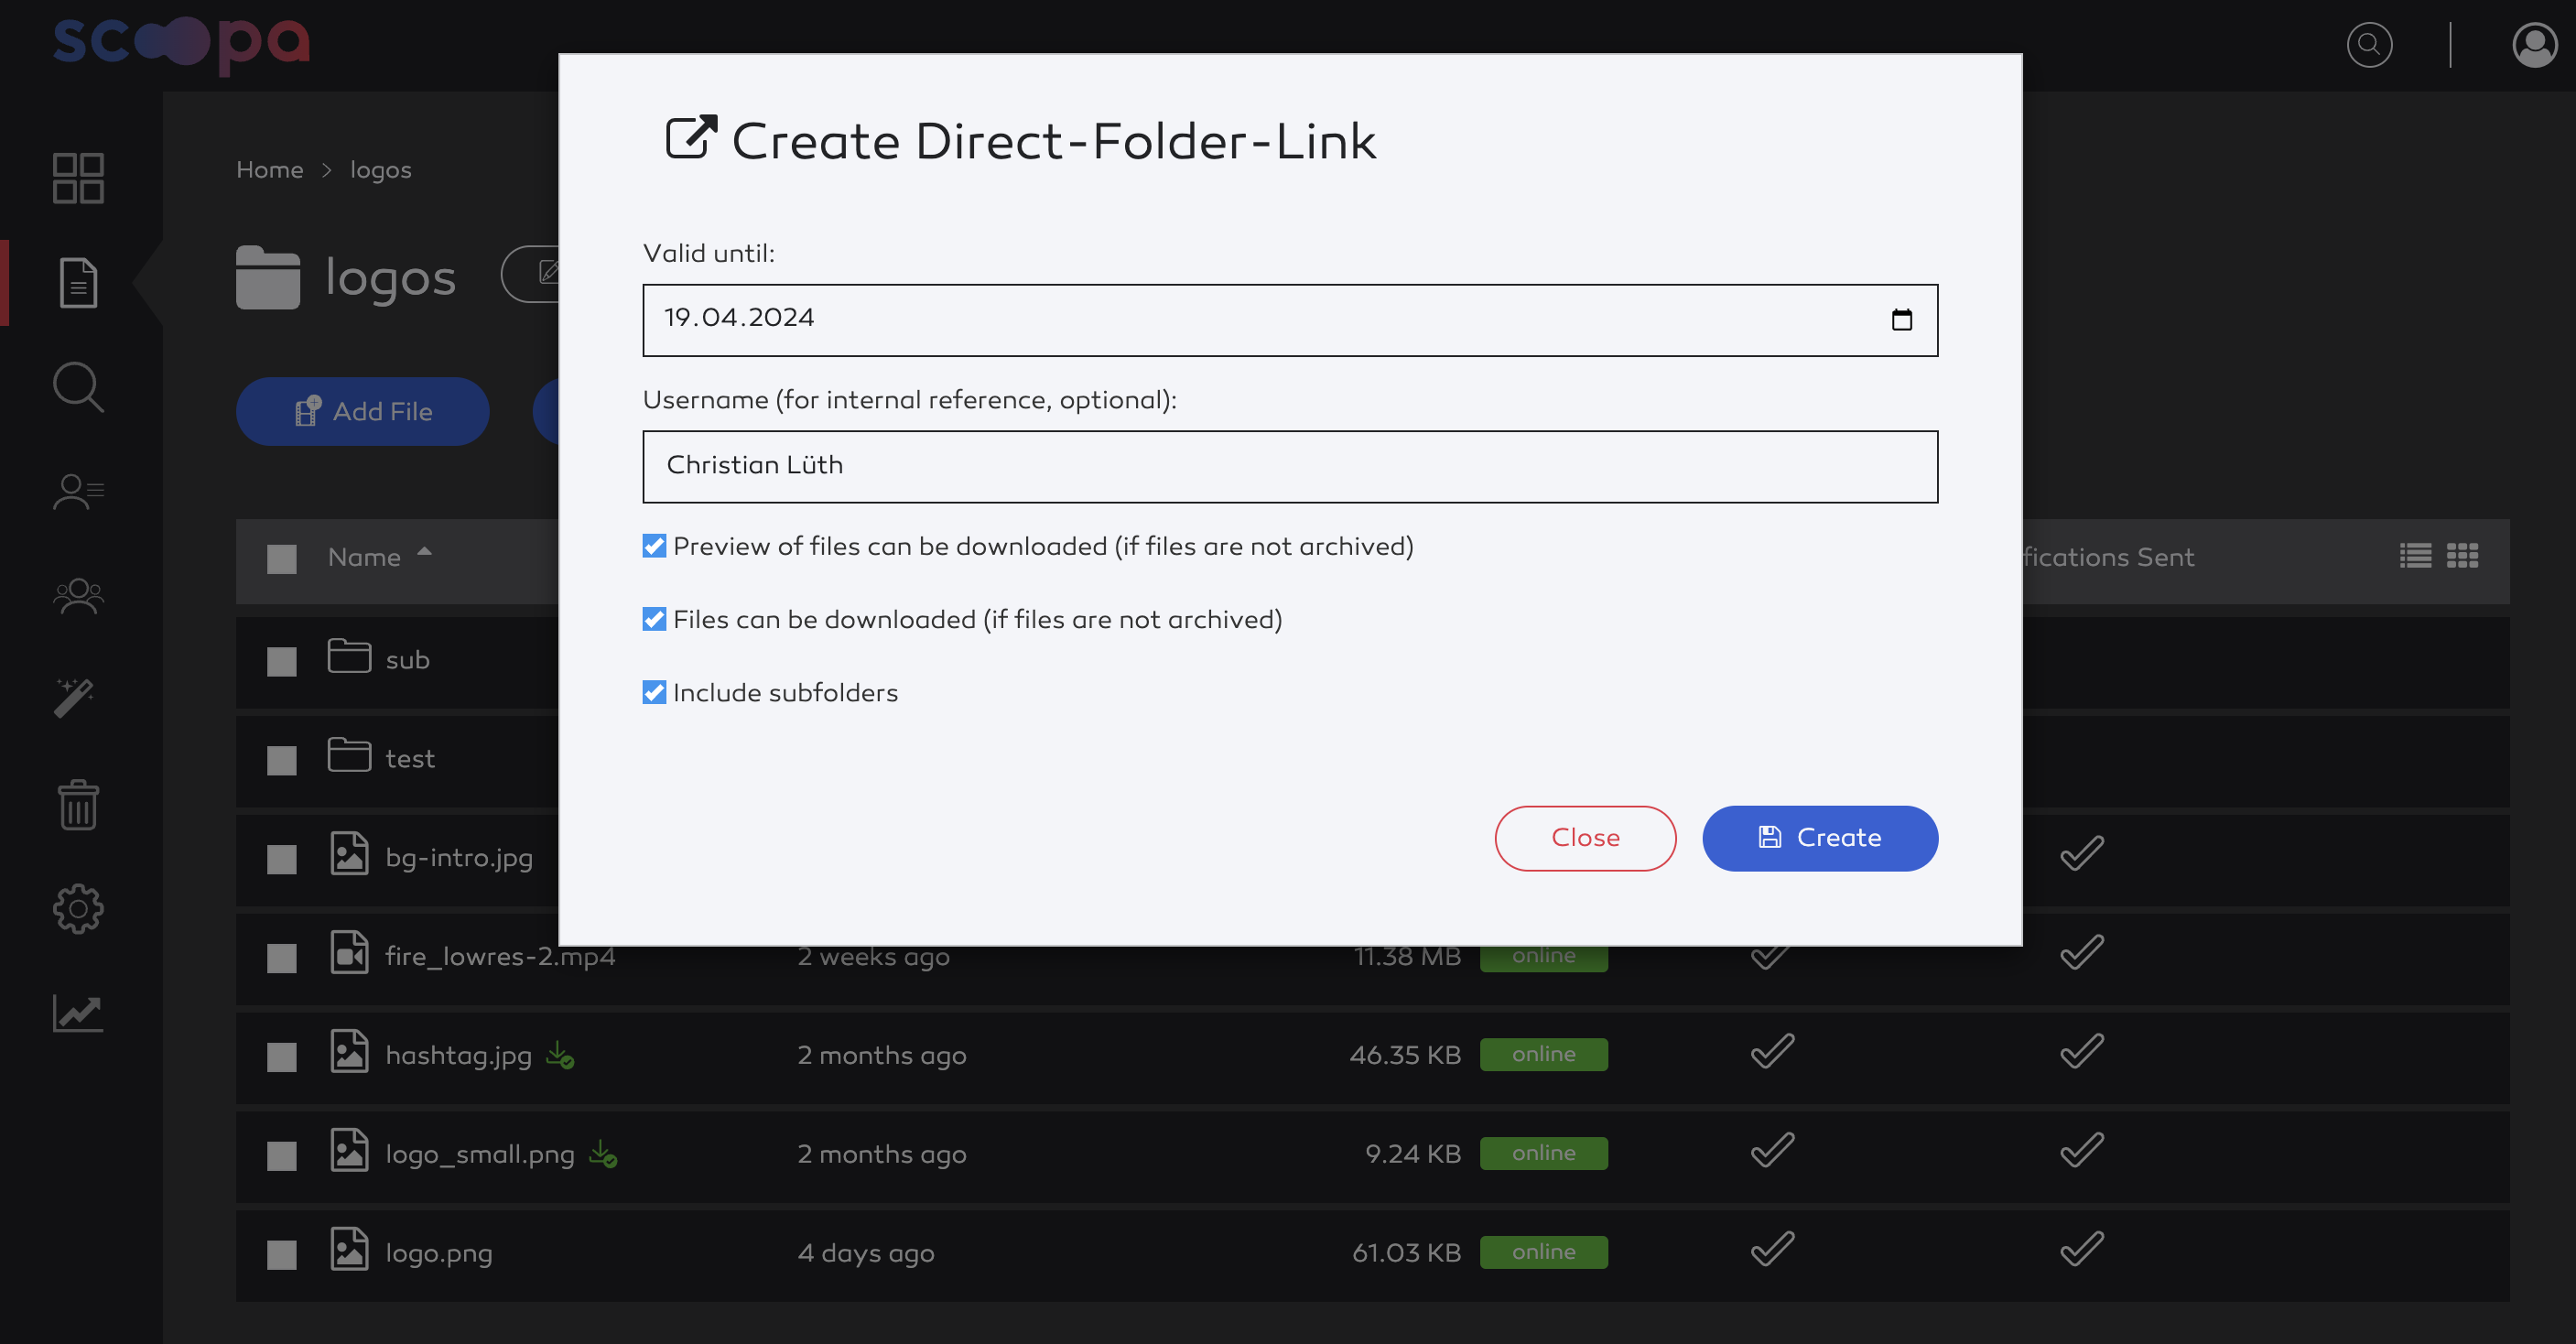Click the Close button in dialog

click(1585, 838)
